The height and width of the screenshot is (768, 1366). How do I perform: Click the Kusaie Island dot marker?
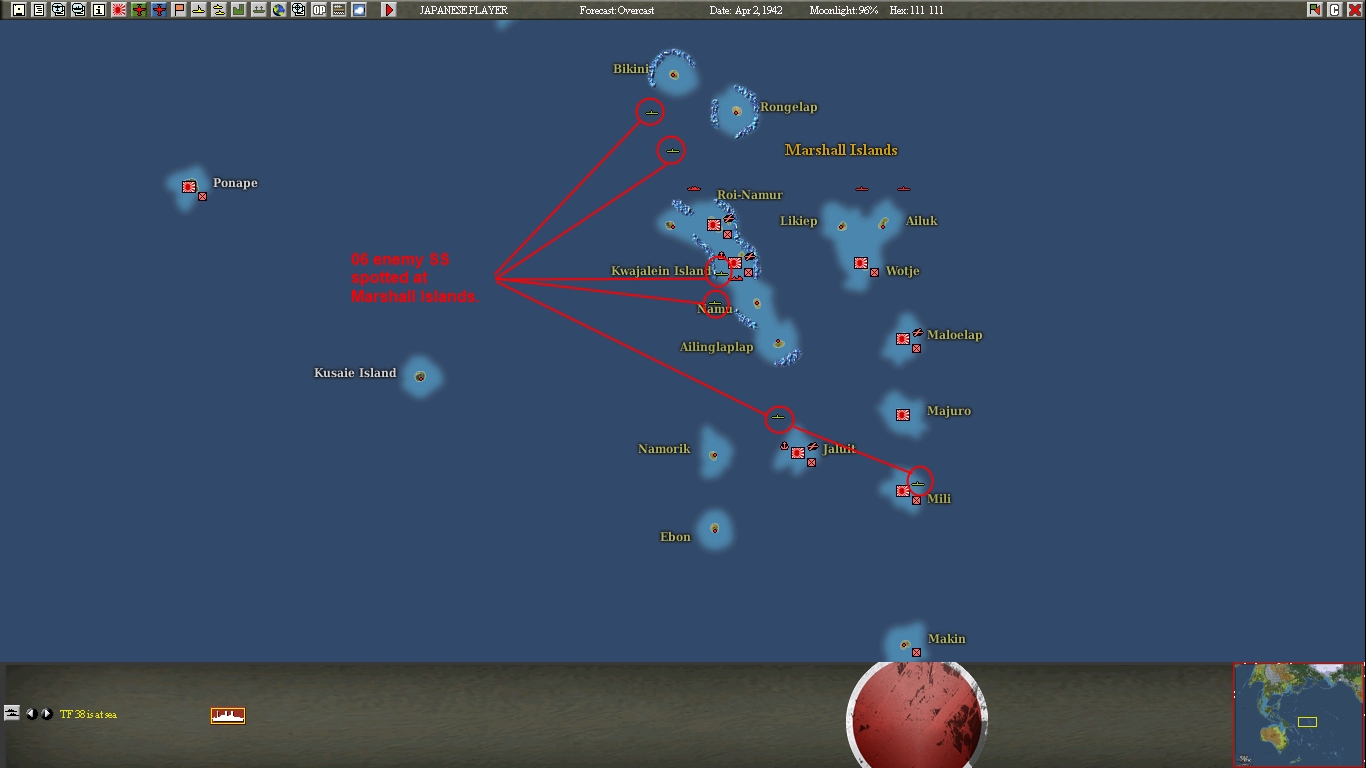click(420, 377)
